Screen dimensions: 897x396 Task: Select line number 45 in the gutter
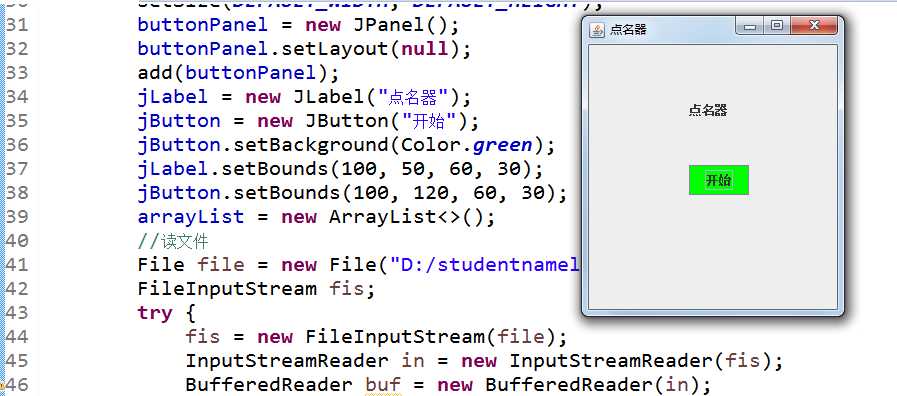17,361
